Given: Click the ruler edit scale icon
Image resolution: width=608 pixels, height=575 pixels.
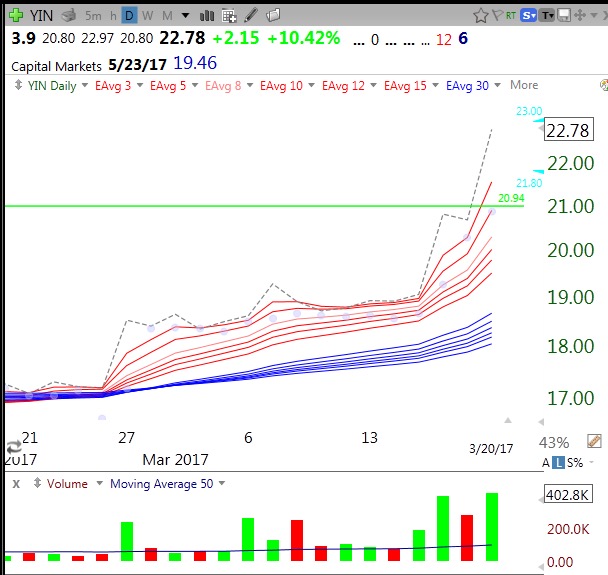Looking at the screenshot, I should pyautogui.click(x=594, y=442).
